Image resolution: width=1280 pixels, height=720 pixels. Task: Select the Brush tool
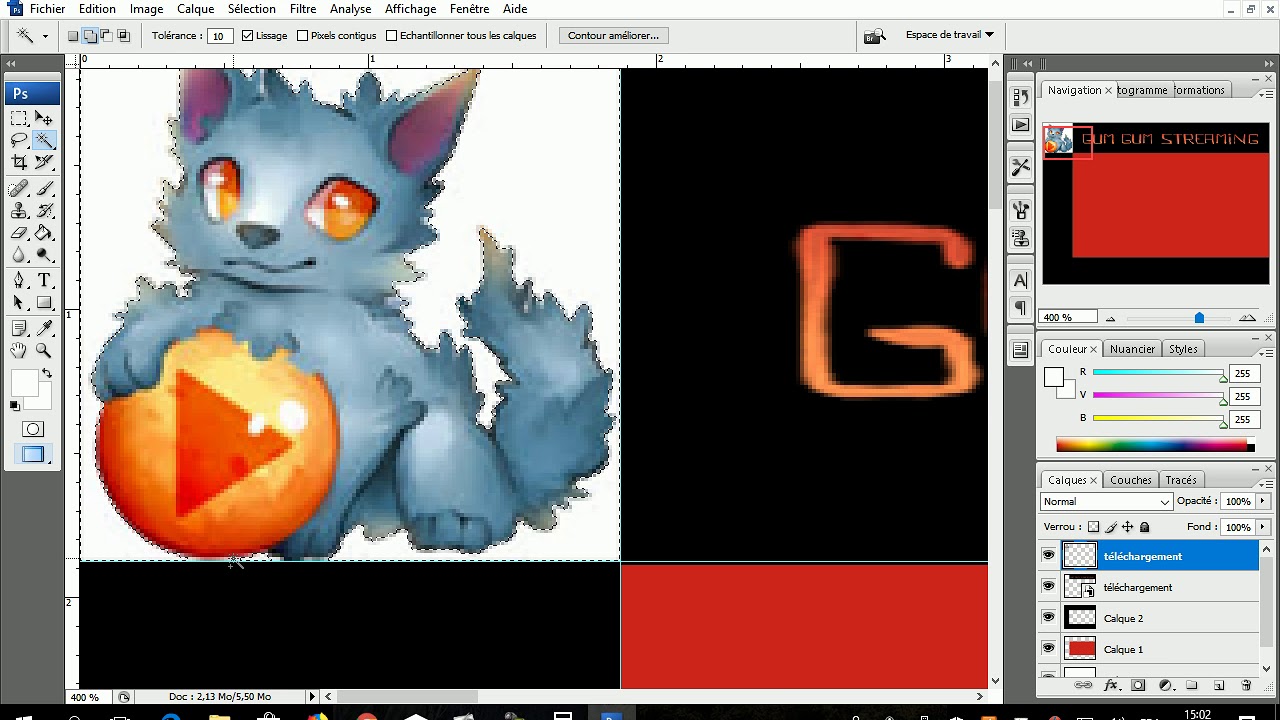pos(44,189)
